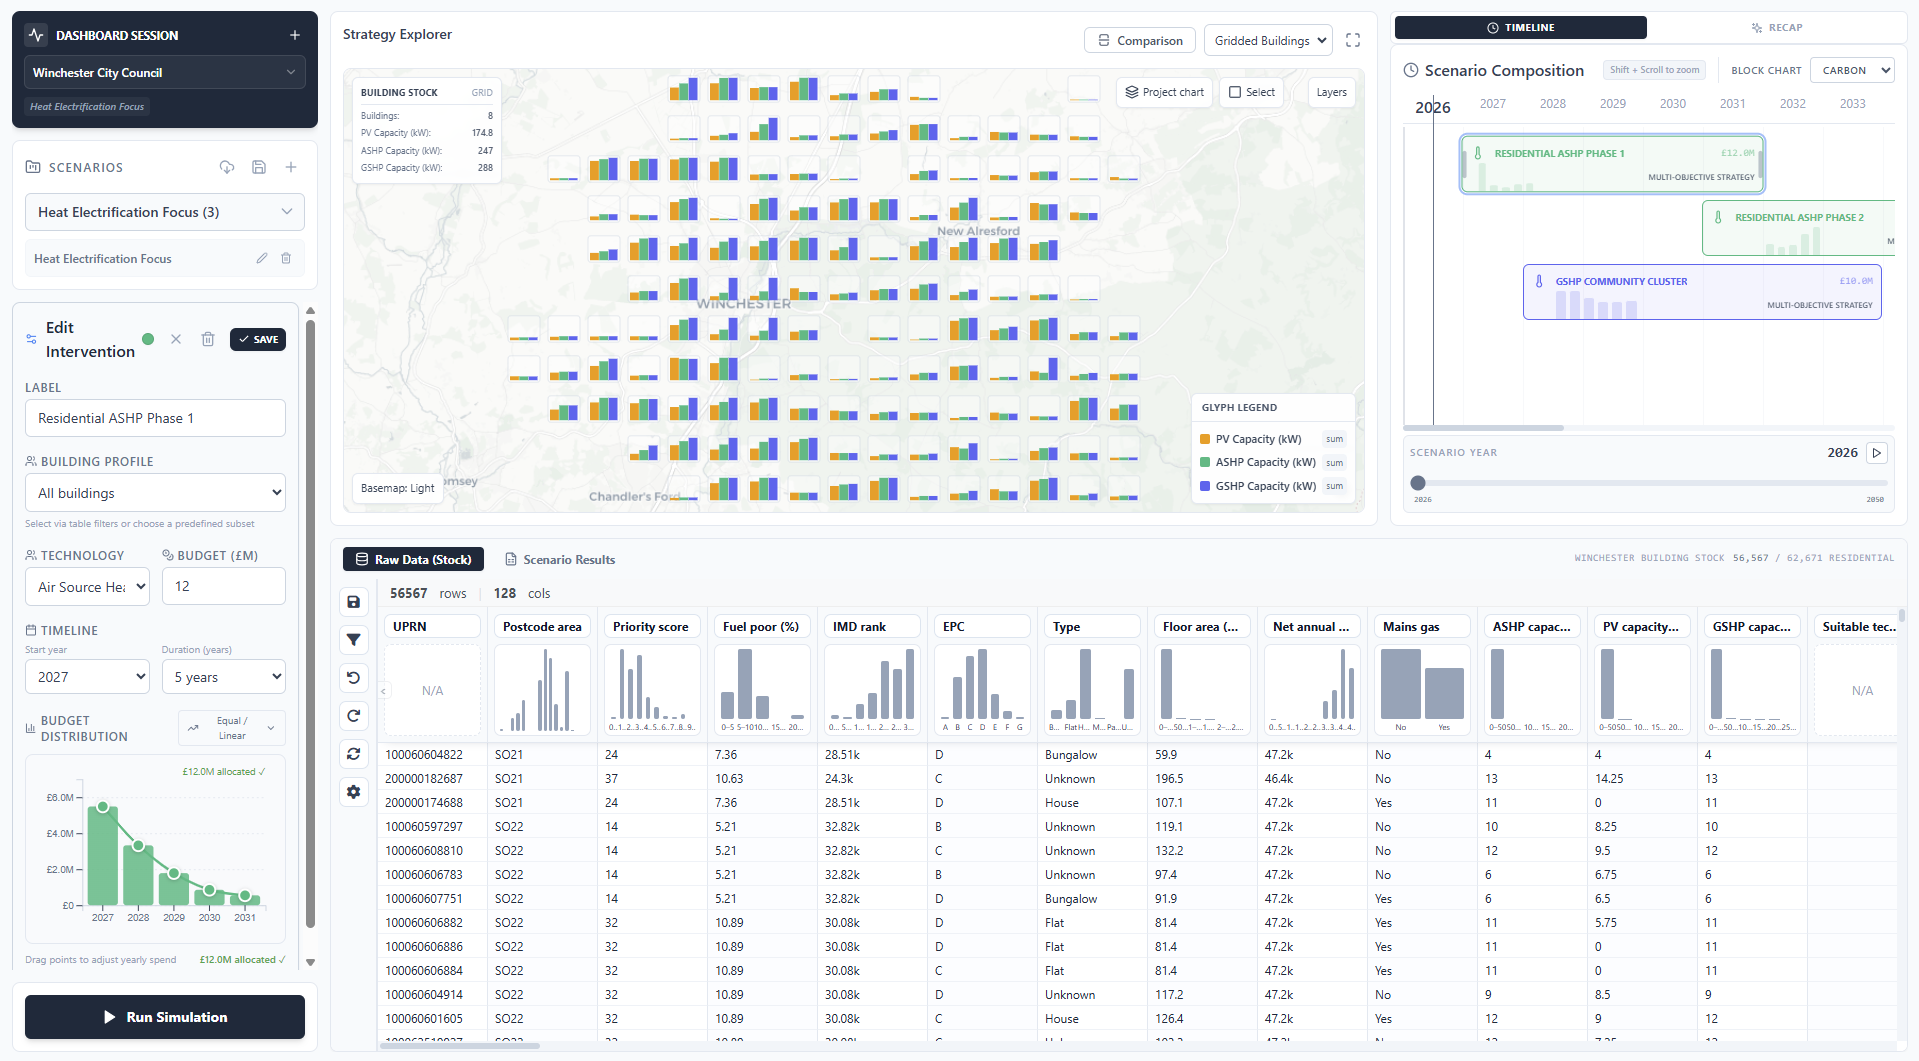Open the column filter icon on the table toolbar
This screenshot has width=1919, height=1061.
click(x=353, y=640)
